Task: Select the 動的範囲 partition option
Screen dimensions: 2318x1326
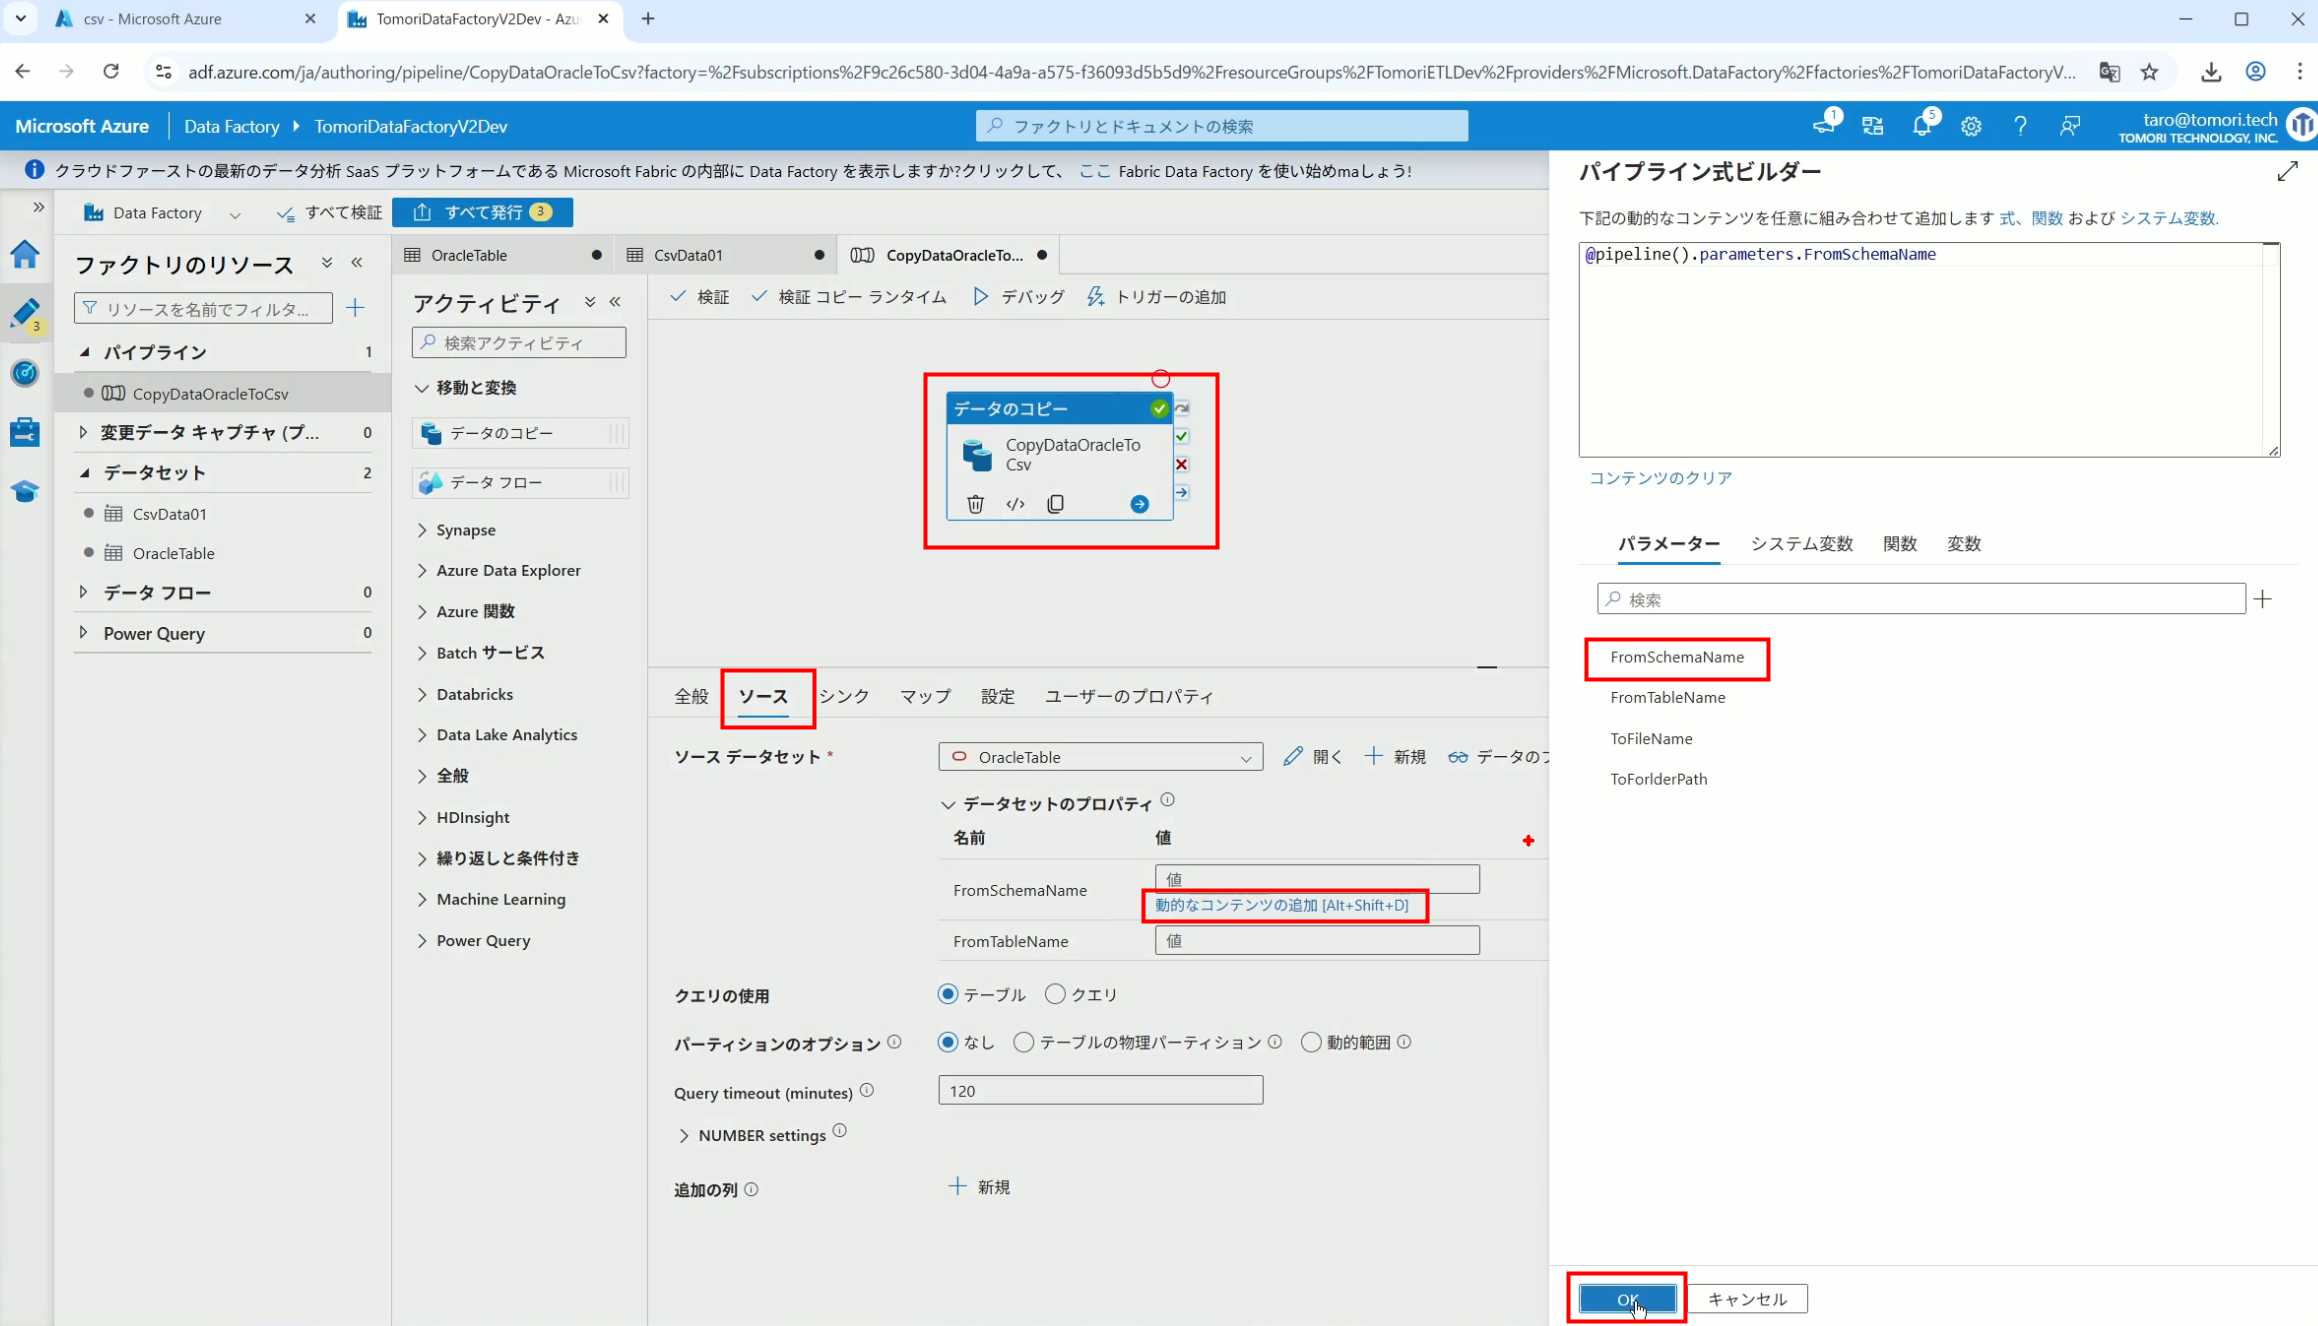Action: coord(1310,1042)
